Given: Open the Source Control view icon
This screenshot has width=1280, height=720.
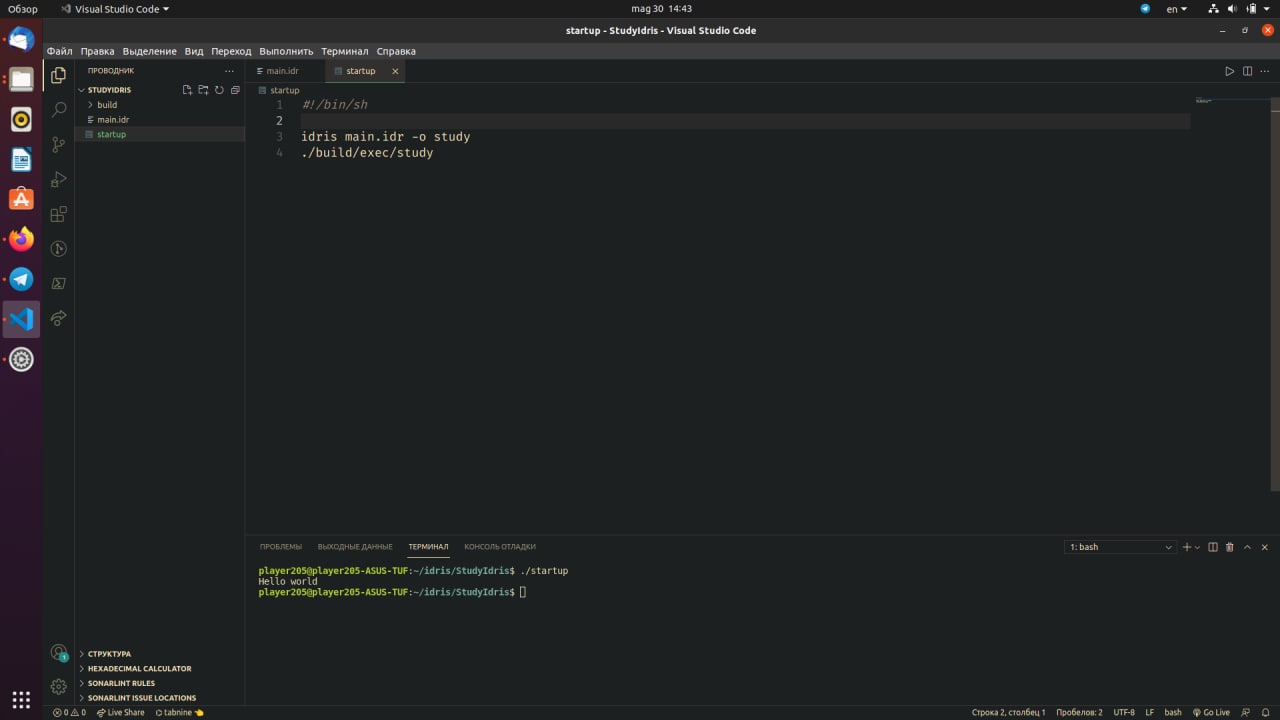Looking at the screenshot, I should tap(59, 144).
